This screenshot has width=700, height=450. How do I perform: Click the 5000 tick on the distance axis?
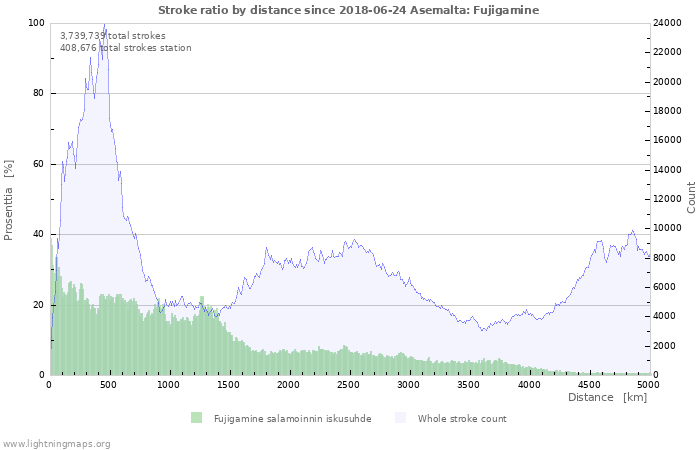648,384
